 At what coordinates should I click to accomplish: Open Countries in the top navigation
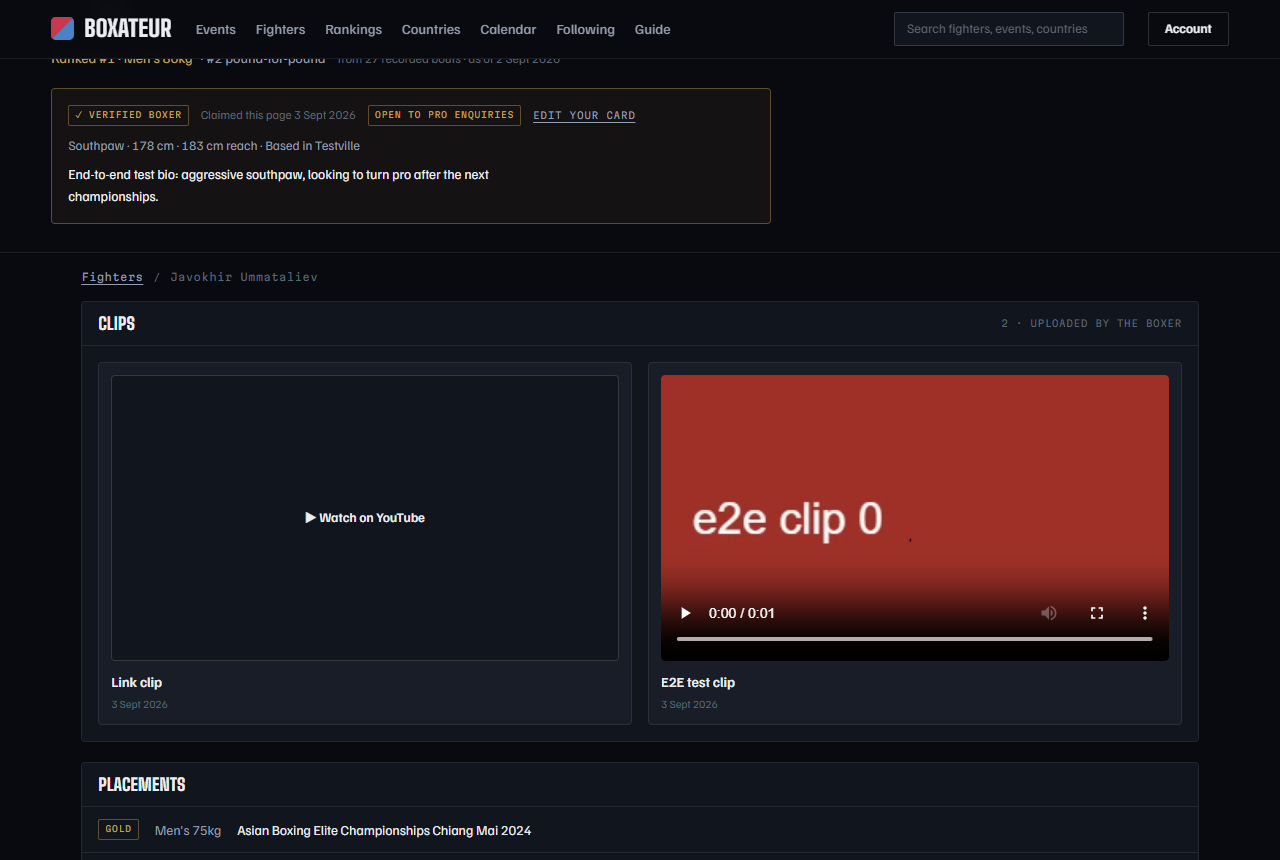click(431, 29)
